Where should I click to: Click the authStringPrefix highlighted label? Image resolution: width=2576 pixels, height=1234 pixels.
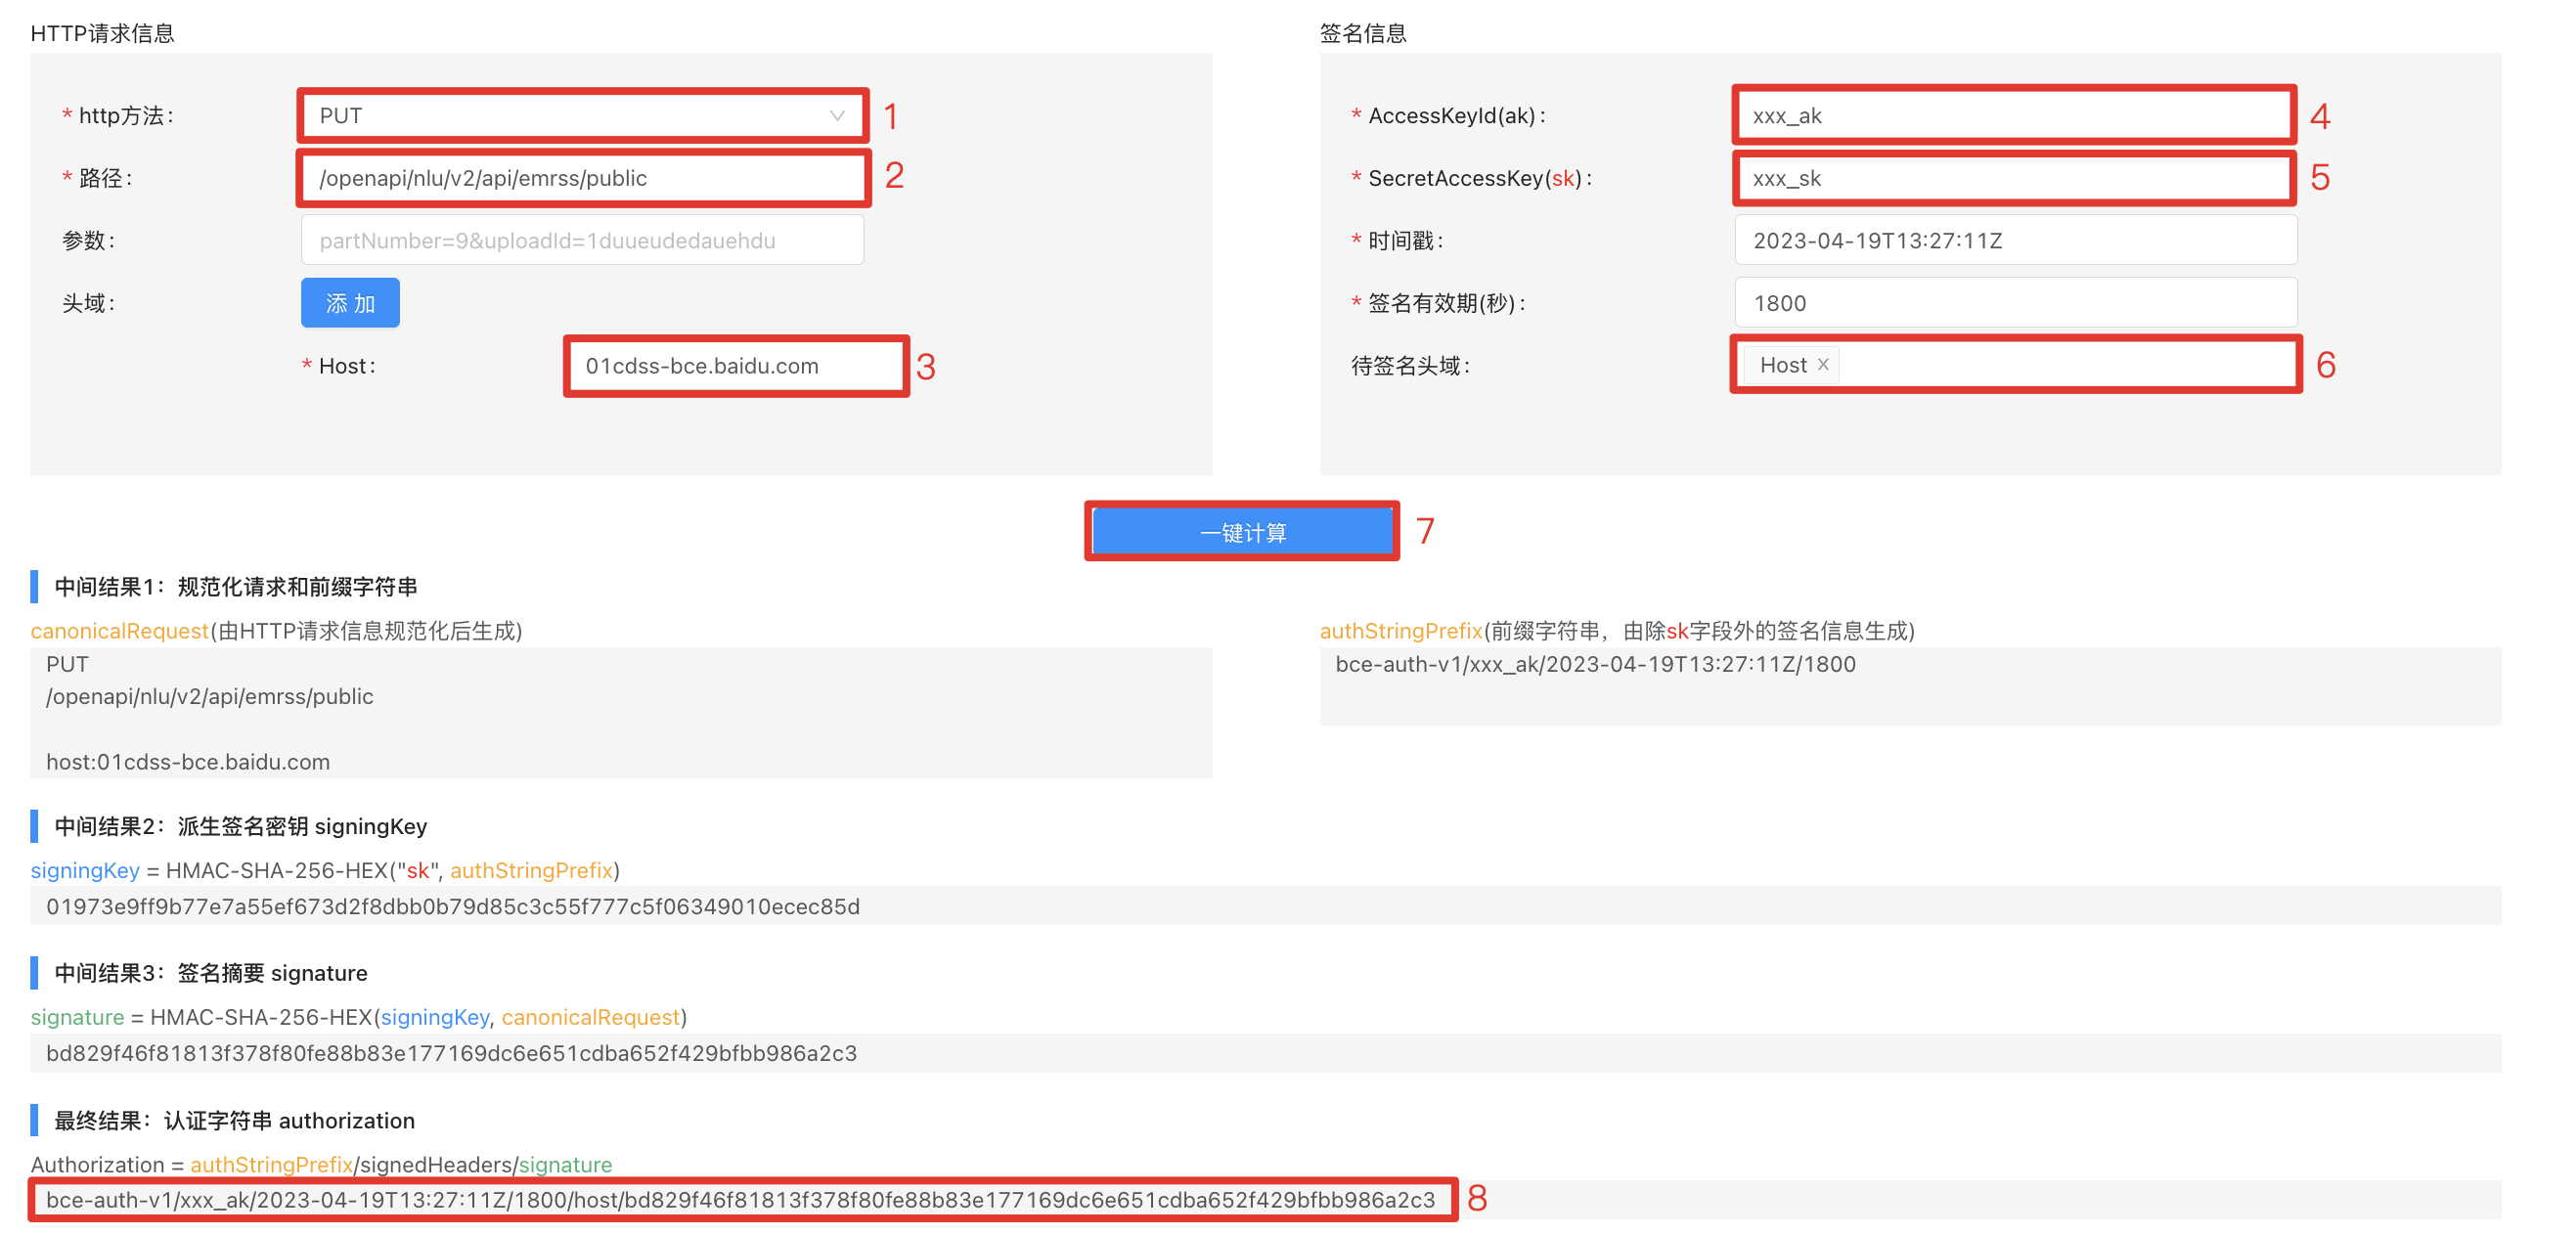point(1400,631)
